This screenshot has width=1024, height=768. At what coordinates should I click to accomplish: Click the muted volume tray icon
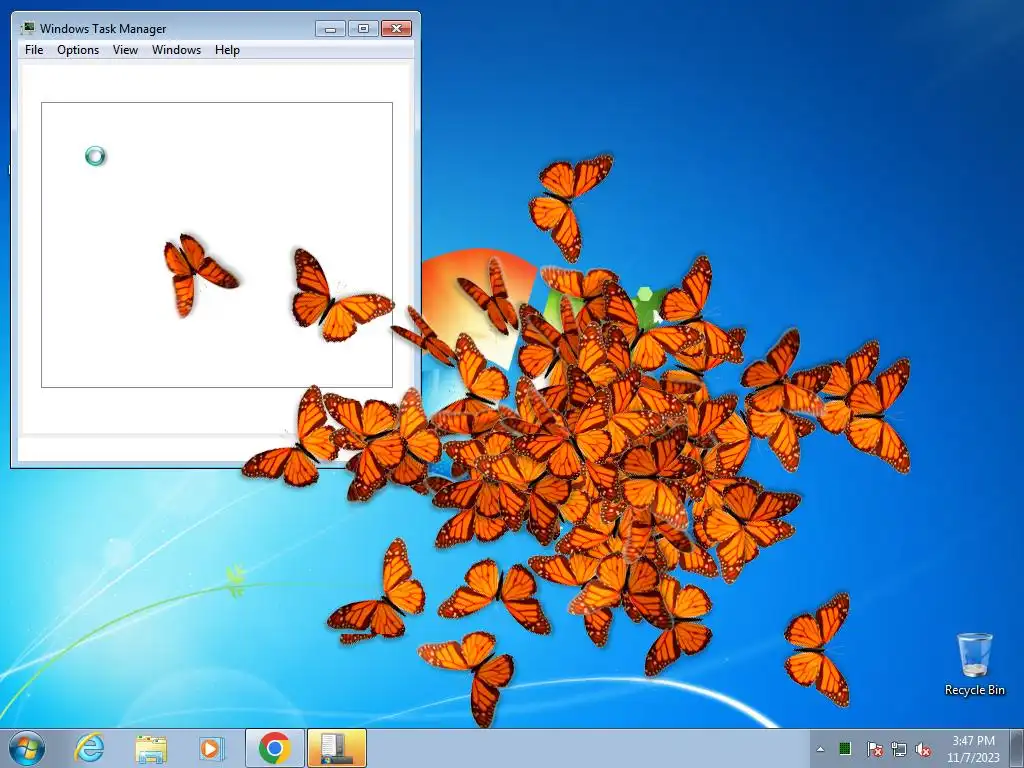click(923, 749)
